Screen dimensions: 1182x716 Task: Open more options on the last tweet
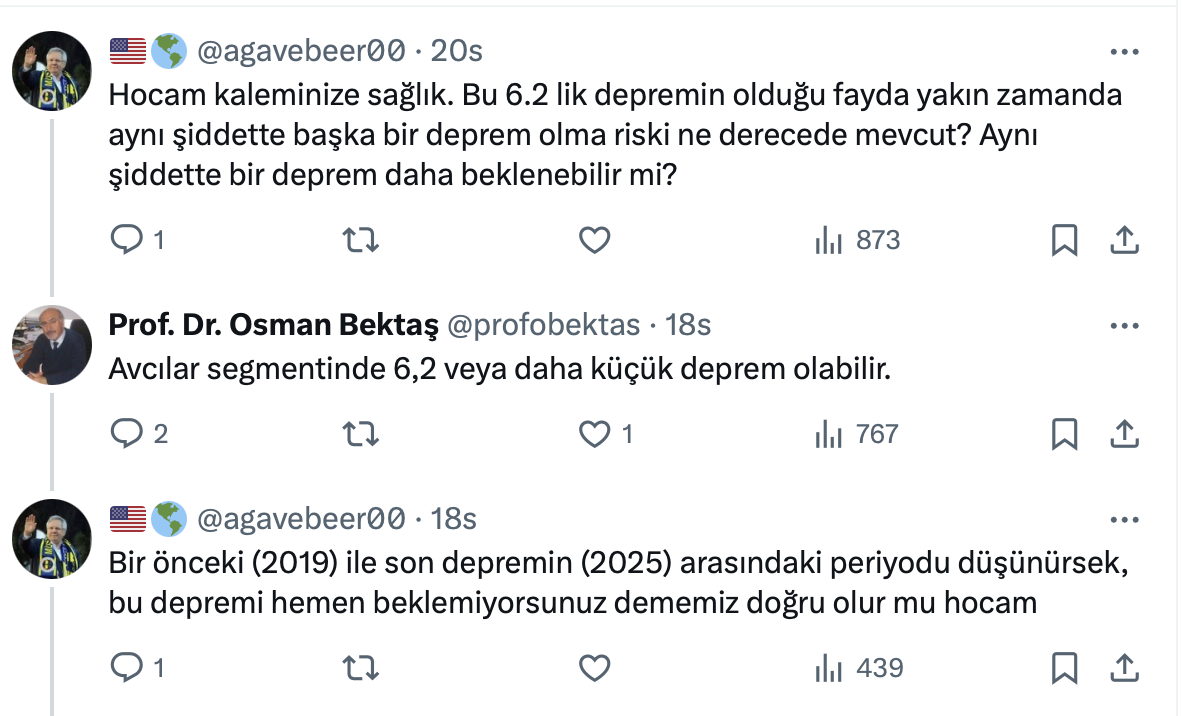click(x=1125, y=520)
